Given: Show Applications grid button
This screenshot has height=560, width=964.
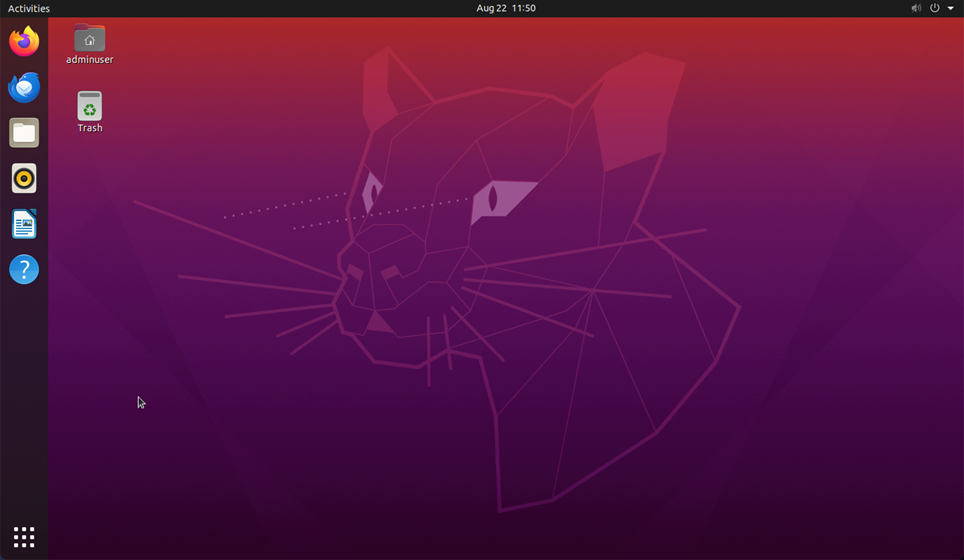Looking at the screenshot, I should pyautogui.click(x=24, y=537).
